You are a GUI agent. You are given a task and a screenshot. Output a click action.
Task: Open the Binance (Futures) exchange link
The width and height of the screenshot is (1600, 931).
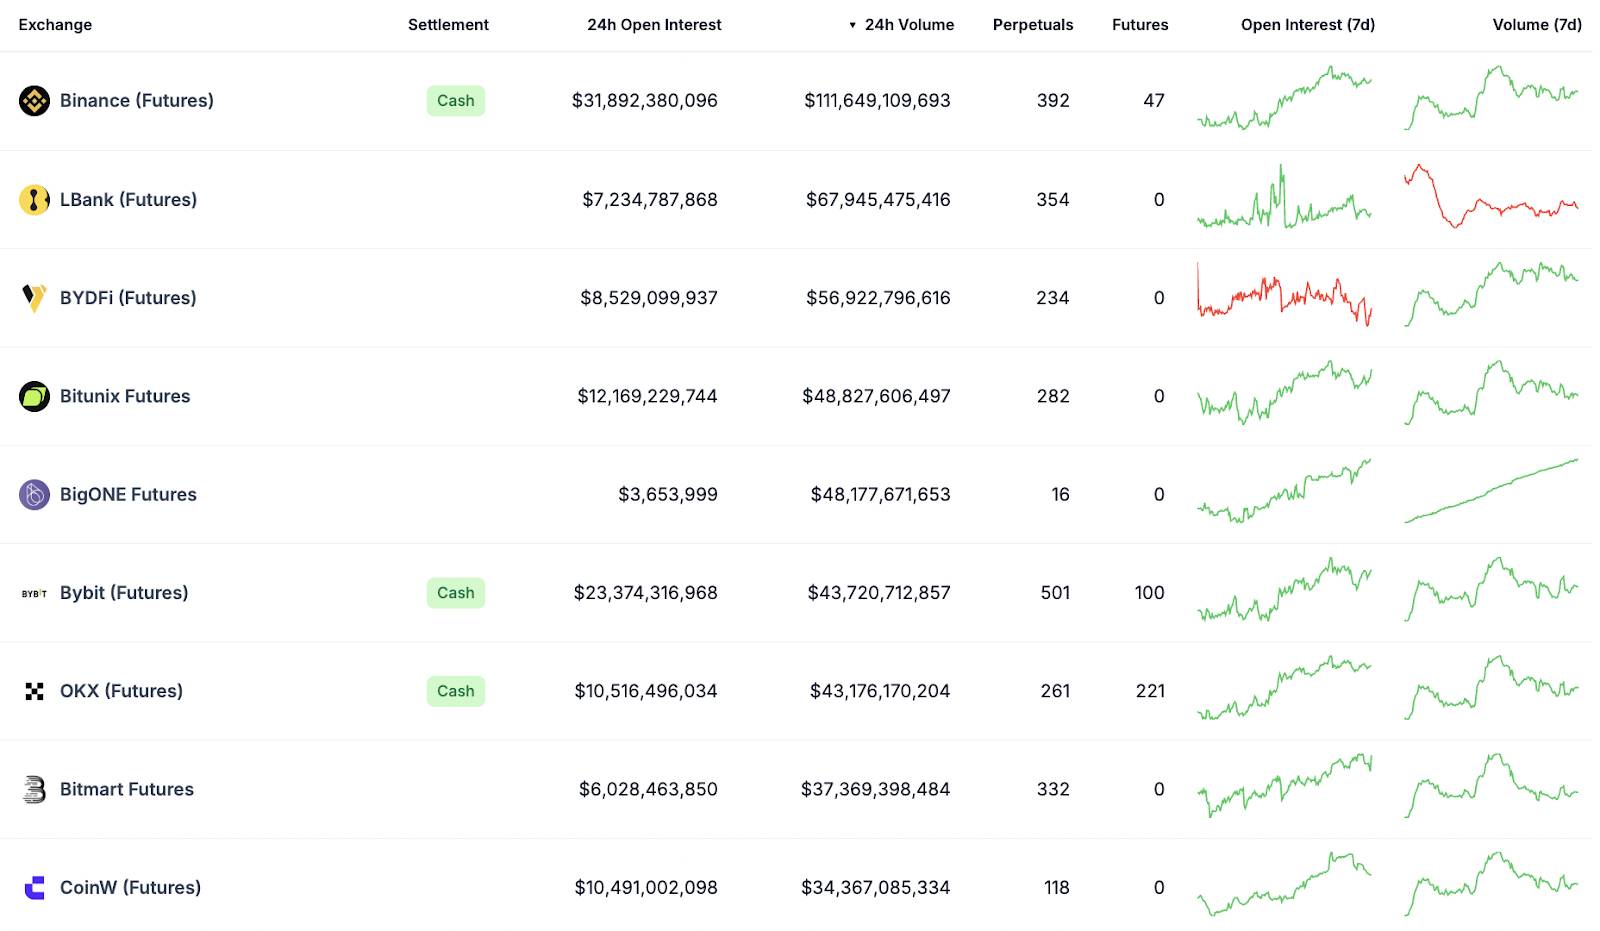(137, 101)
